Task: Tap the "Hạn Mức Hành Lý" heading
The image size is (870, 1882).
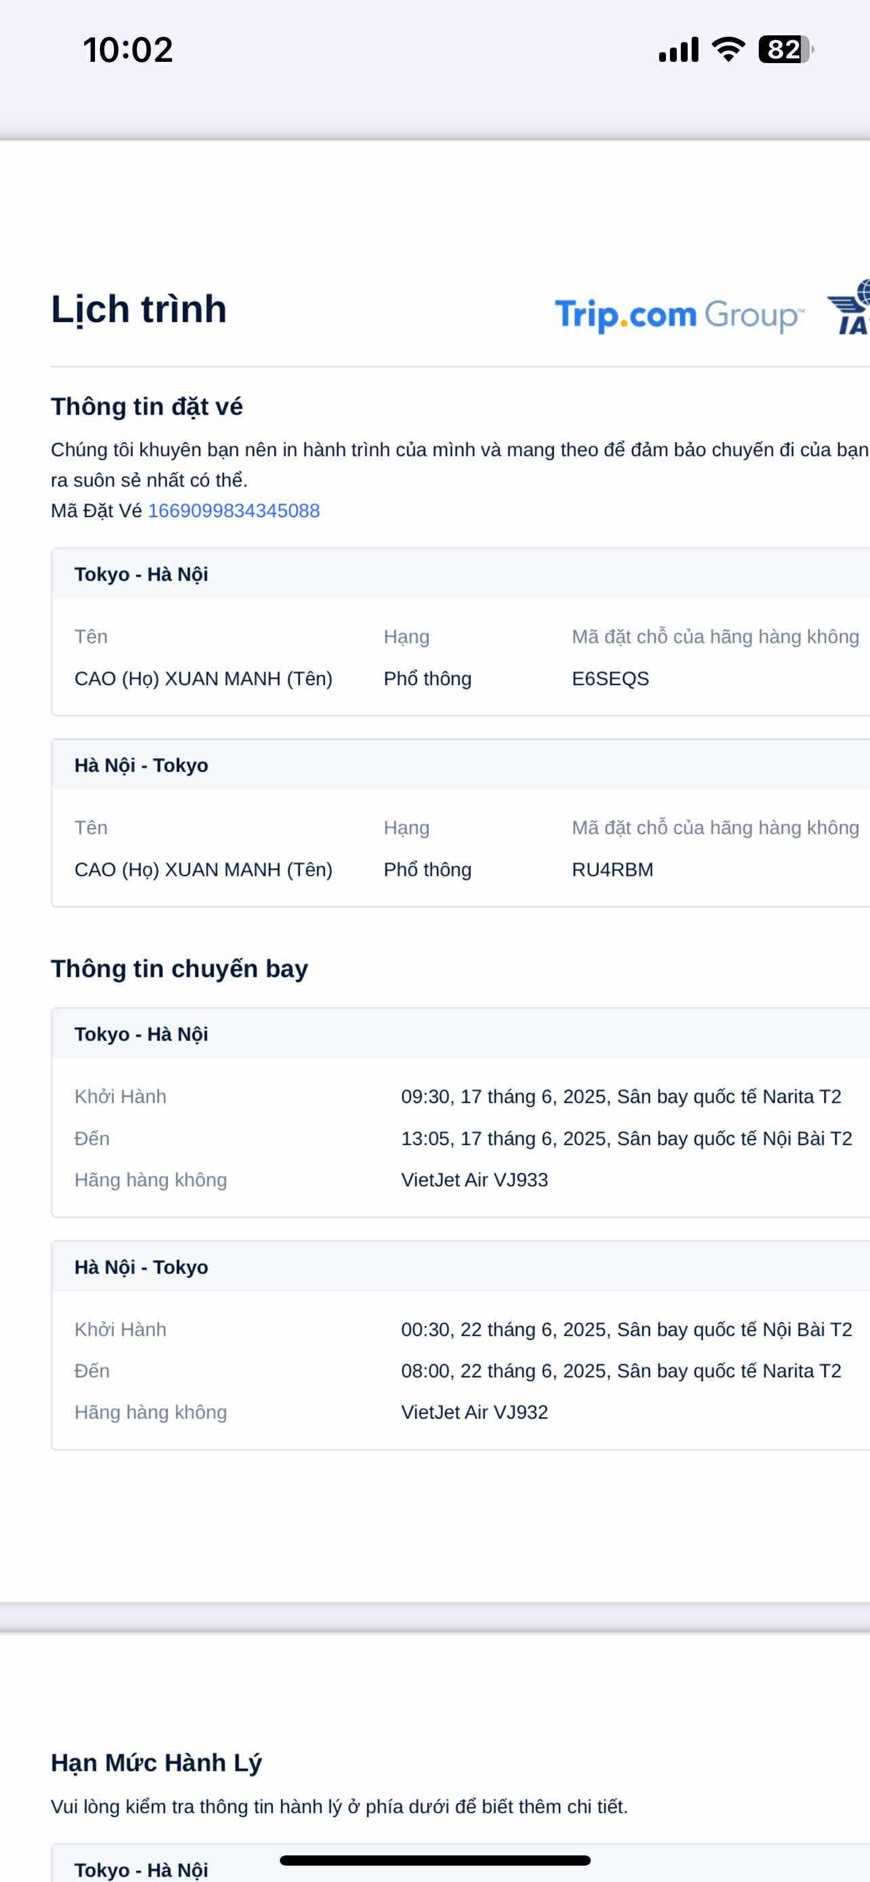Action: [x=156, y=1763]
